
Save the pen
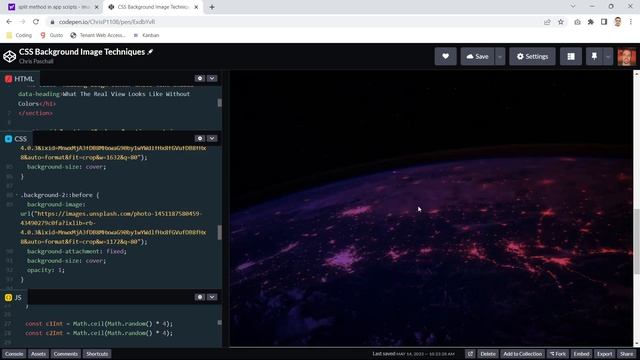(x=477, y=56)
